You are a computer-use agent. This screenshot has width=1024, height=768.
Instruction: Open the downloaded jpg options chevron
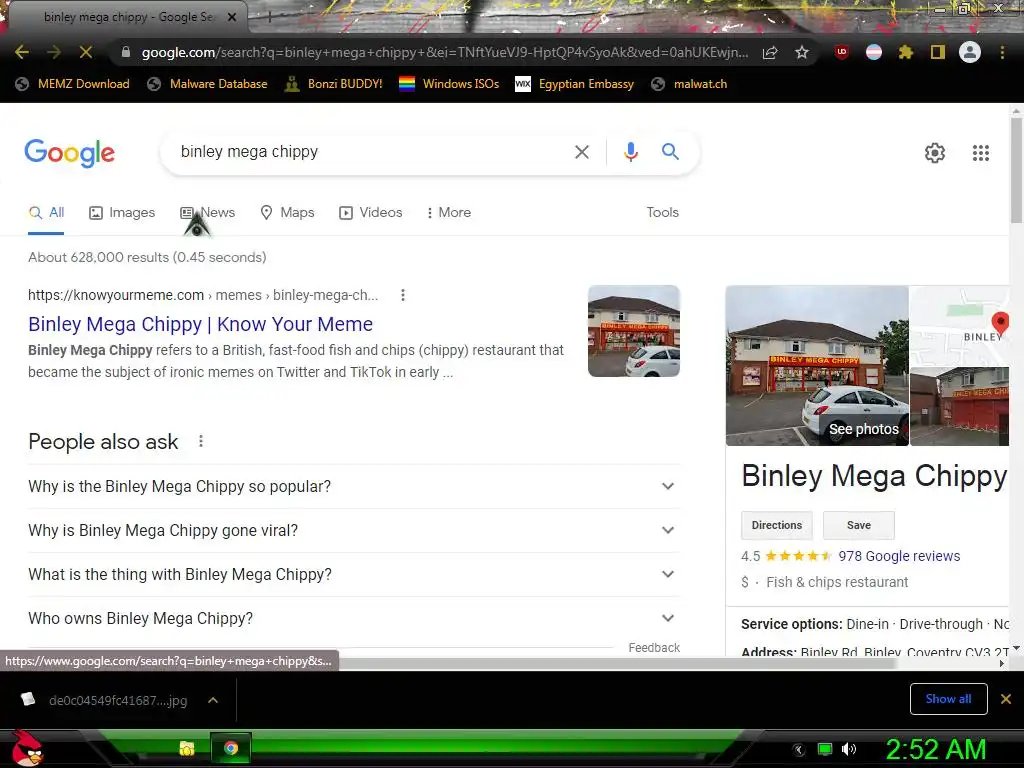pyautogui.click(x=213, y=700)
